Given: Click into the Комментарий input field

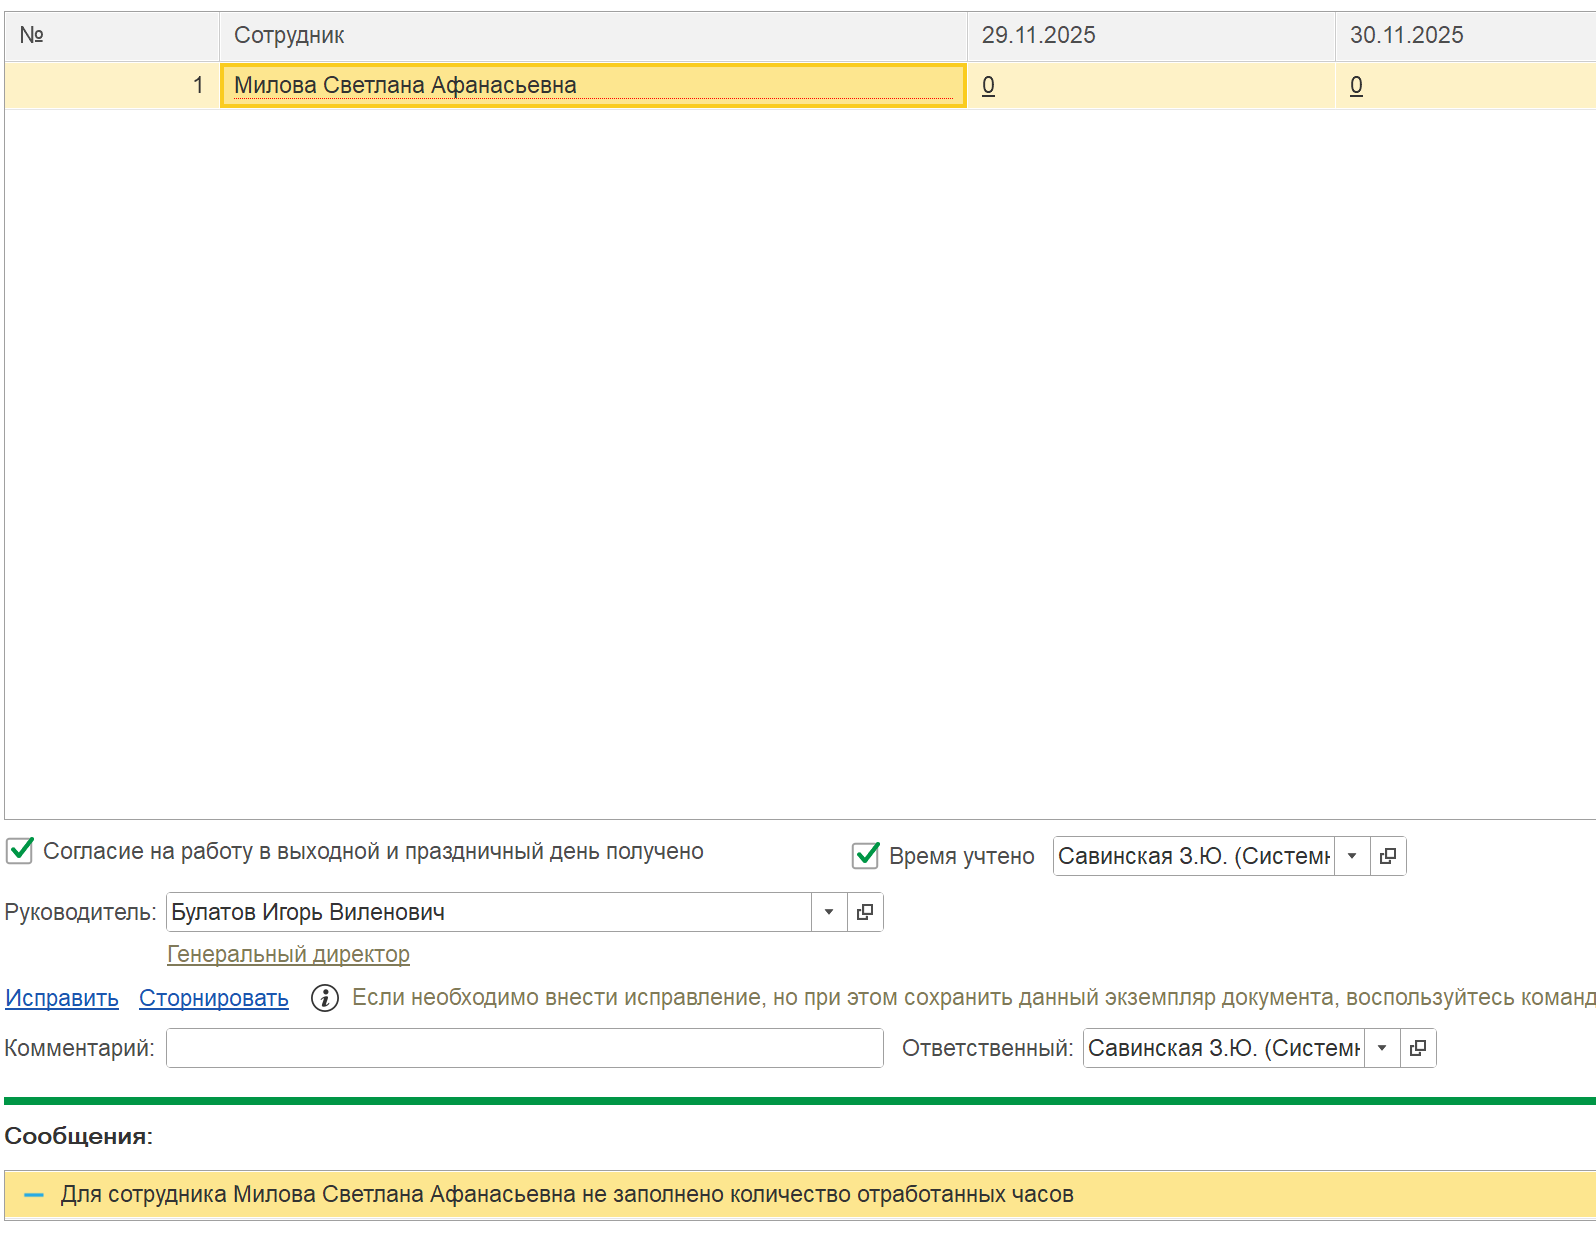Looking at the screenshot, I should 524,1048.
